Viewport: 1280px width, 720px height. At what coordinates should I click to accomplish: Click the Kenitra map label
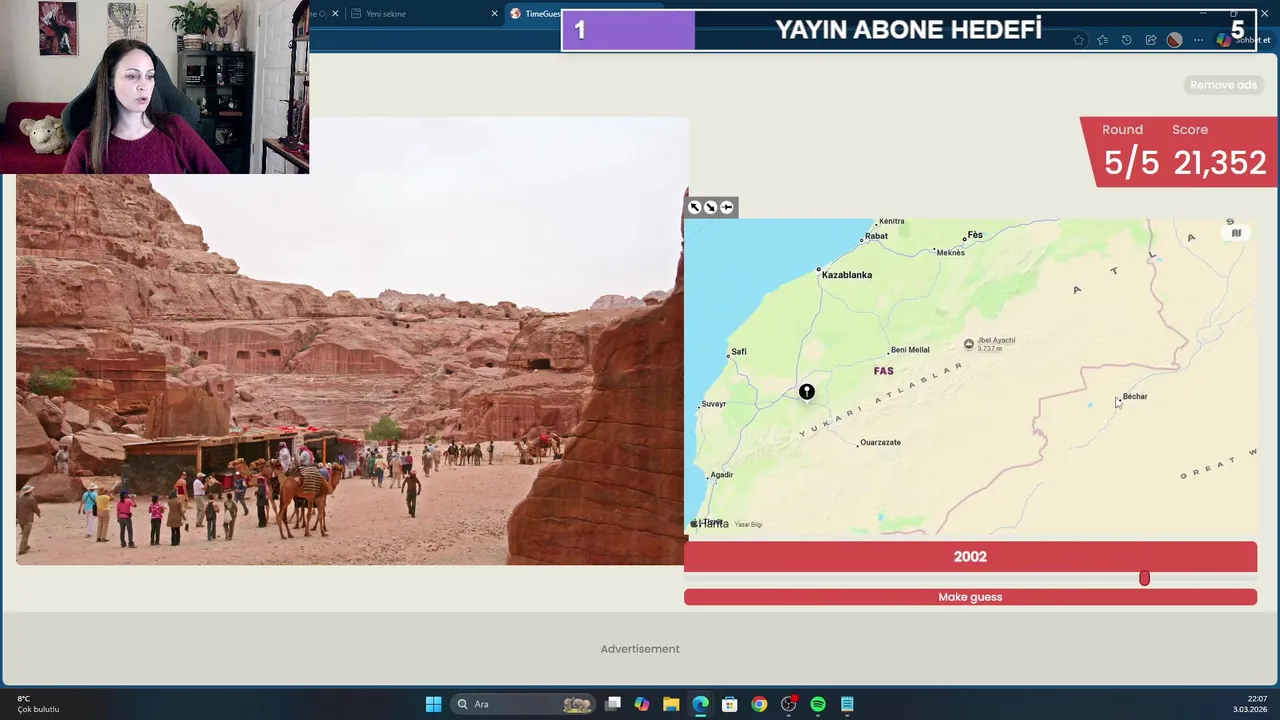(x=891, y=221)
